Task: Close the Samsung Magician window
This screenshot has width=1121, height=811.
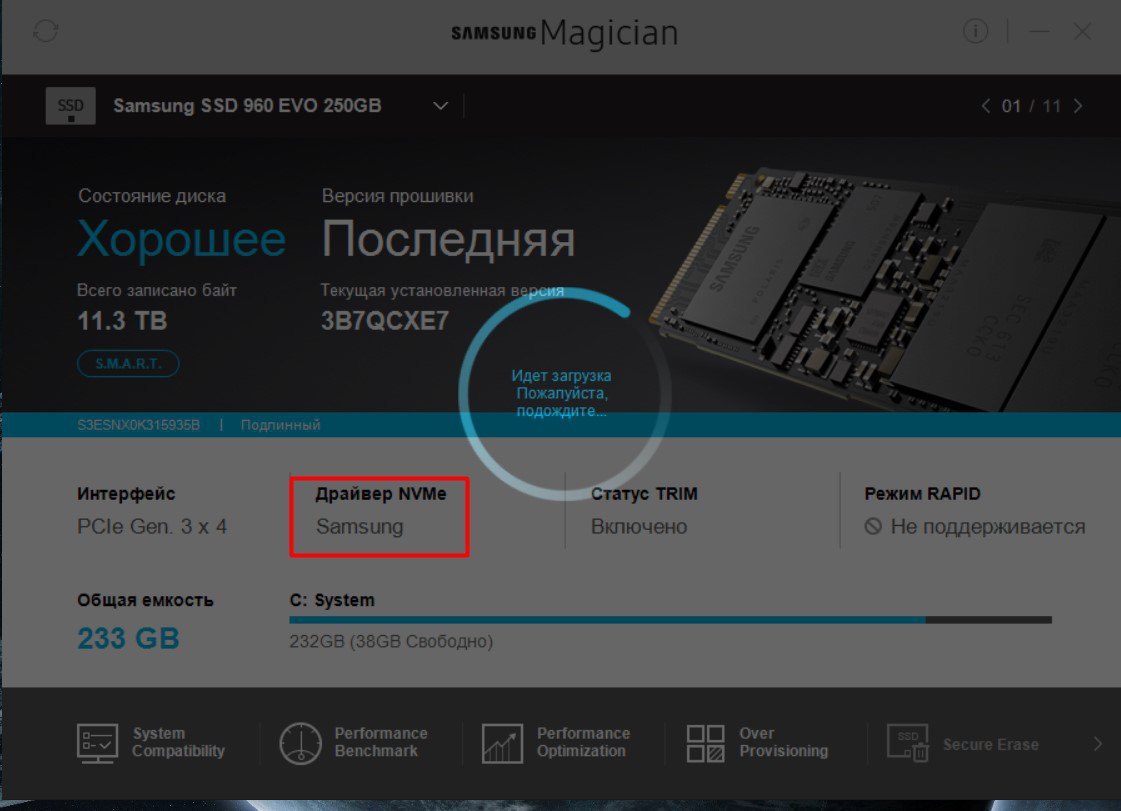Action: 1082,31
